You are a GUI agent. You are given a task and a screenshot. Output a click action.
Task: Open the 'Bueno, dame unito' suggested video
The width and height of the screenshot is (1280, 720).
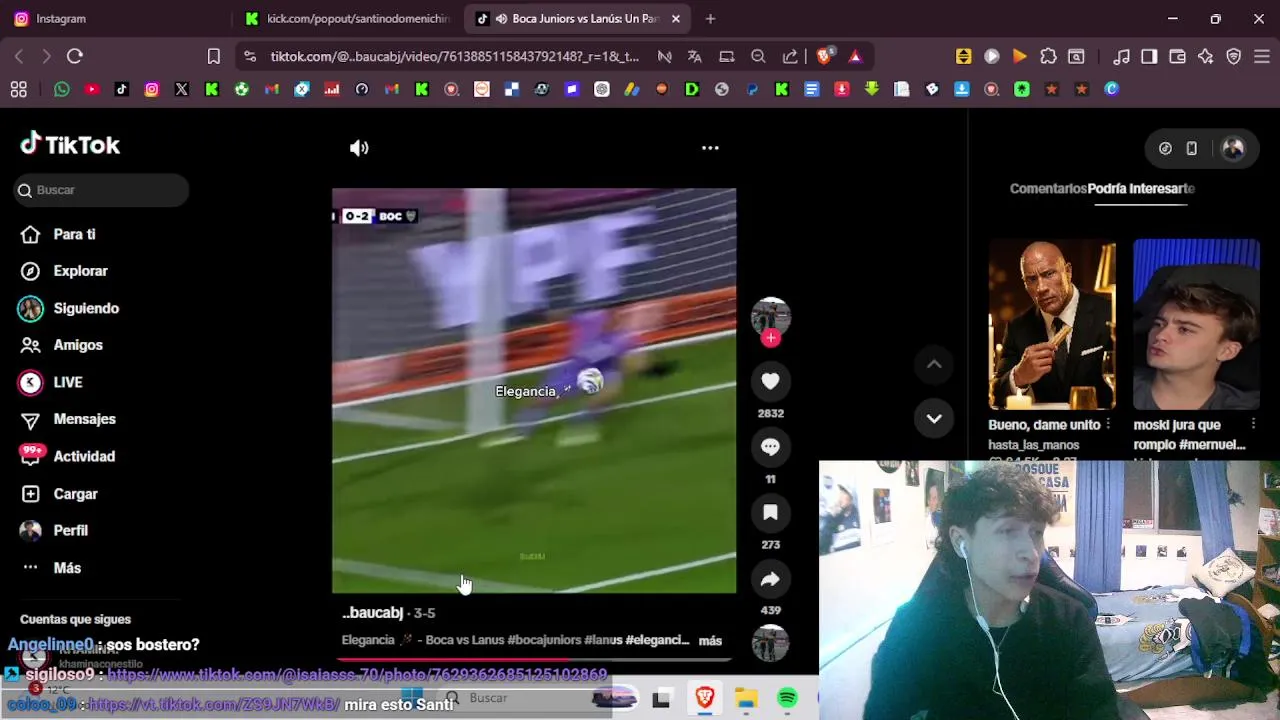(1052, 324)
